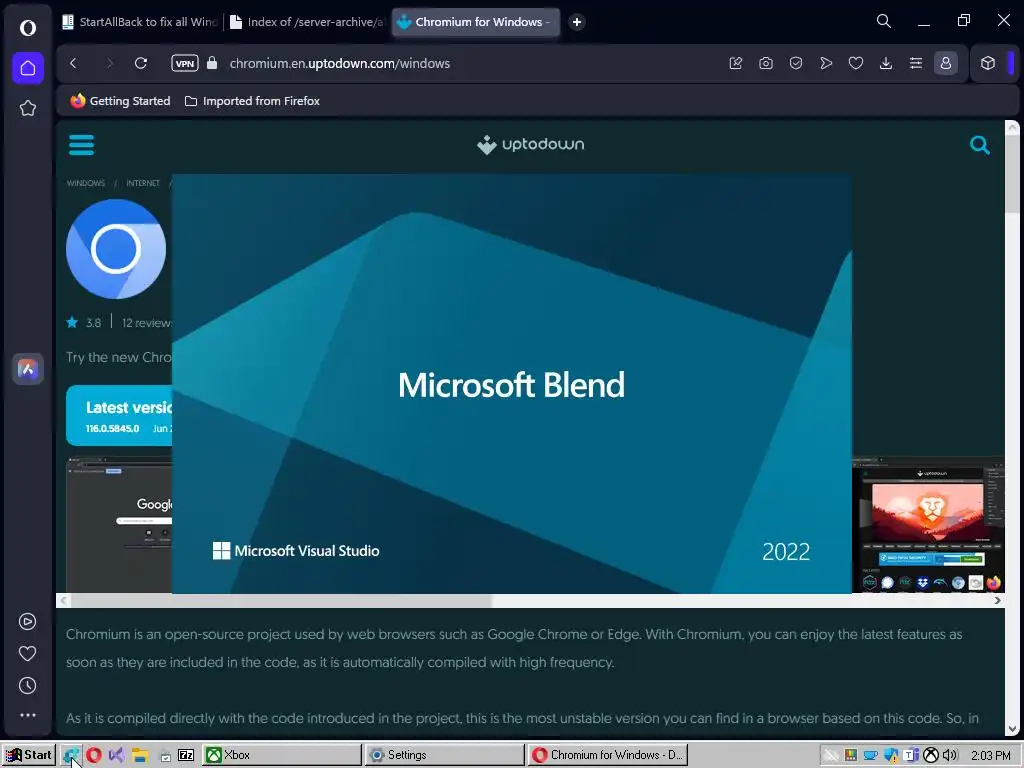The height and width of the screenshot is (768, 1024).
Task: Open a new tab with plus
Action: pyautogui.click(x=577, y=22)
